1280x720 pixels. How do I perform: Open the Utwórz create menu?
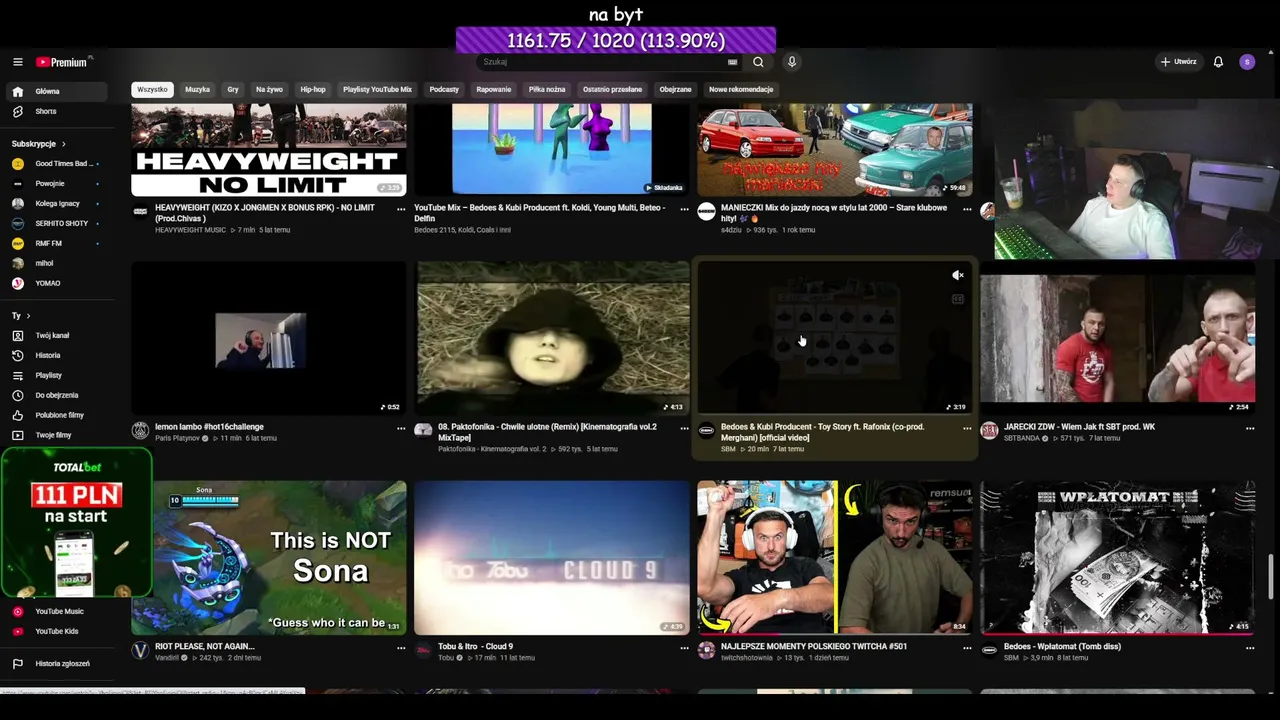point(1178,62)
